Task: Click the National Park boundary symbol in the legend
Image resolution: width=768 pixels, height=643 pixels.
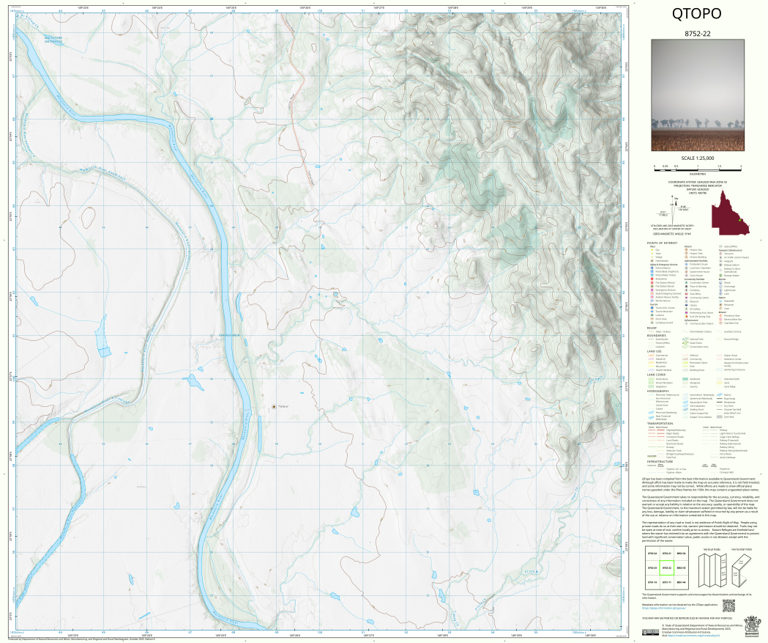Action: (685, 339)
